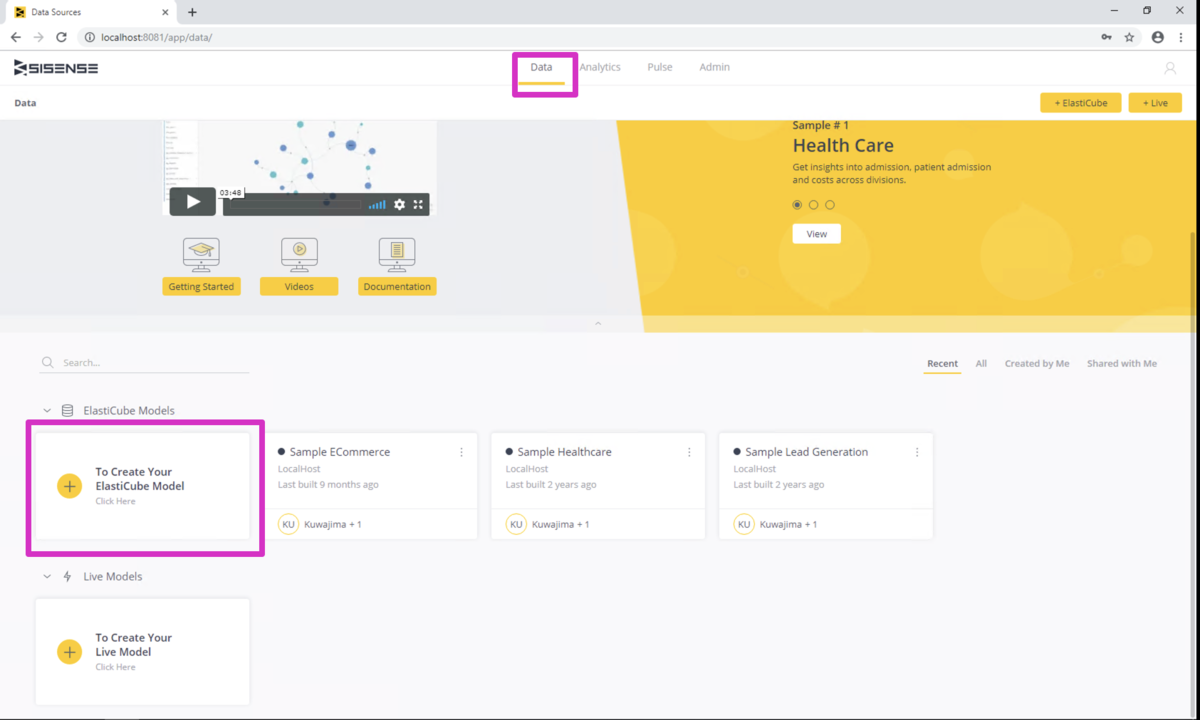The image size is (1200, 720).
Task: Click the Documentation monitor icon
Action: [397, 254]
